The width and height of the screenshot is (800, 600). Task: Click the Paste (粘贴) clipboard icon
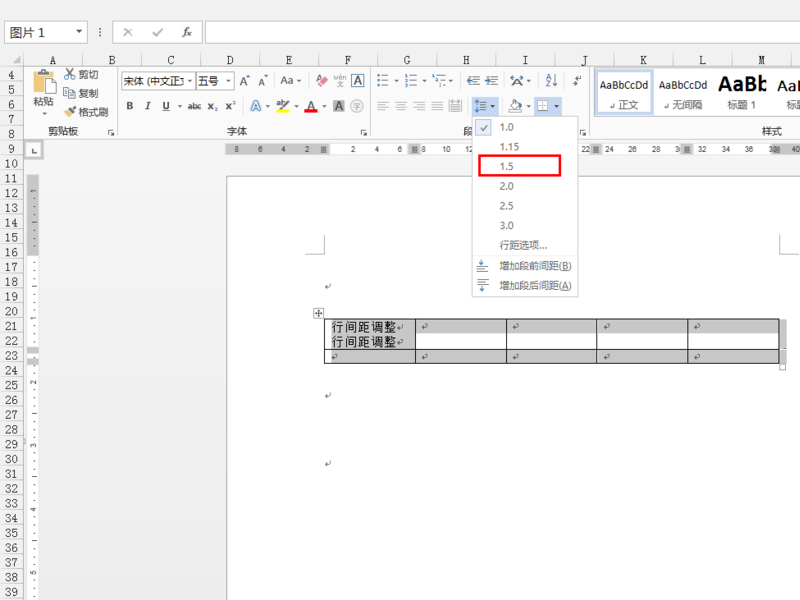[44, 83]
